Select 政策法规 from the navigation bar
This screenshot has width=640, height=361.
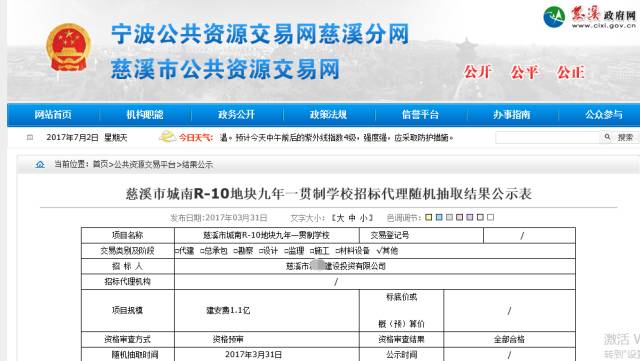pos(329,114)
